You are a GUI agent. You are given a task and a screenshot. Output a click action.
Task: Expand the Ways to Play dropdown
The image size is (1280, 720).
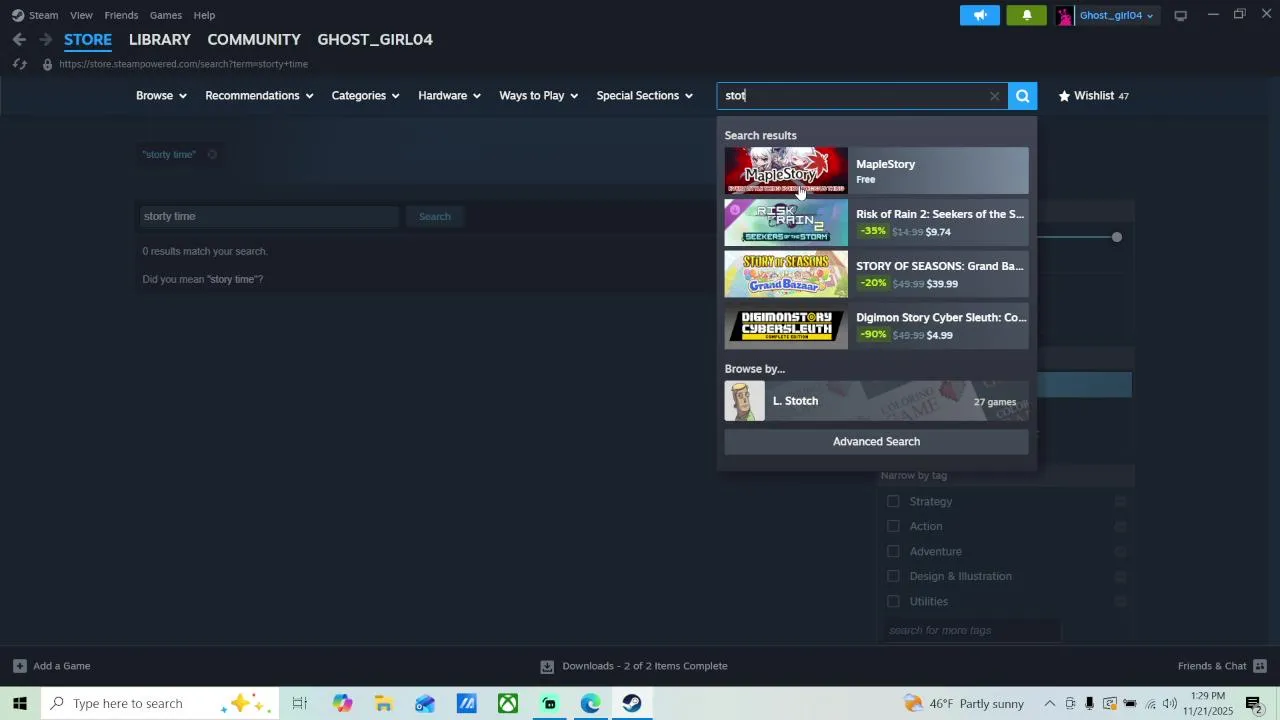538,96
